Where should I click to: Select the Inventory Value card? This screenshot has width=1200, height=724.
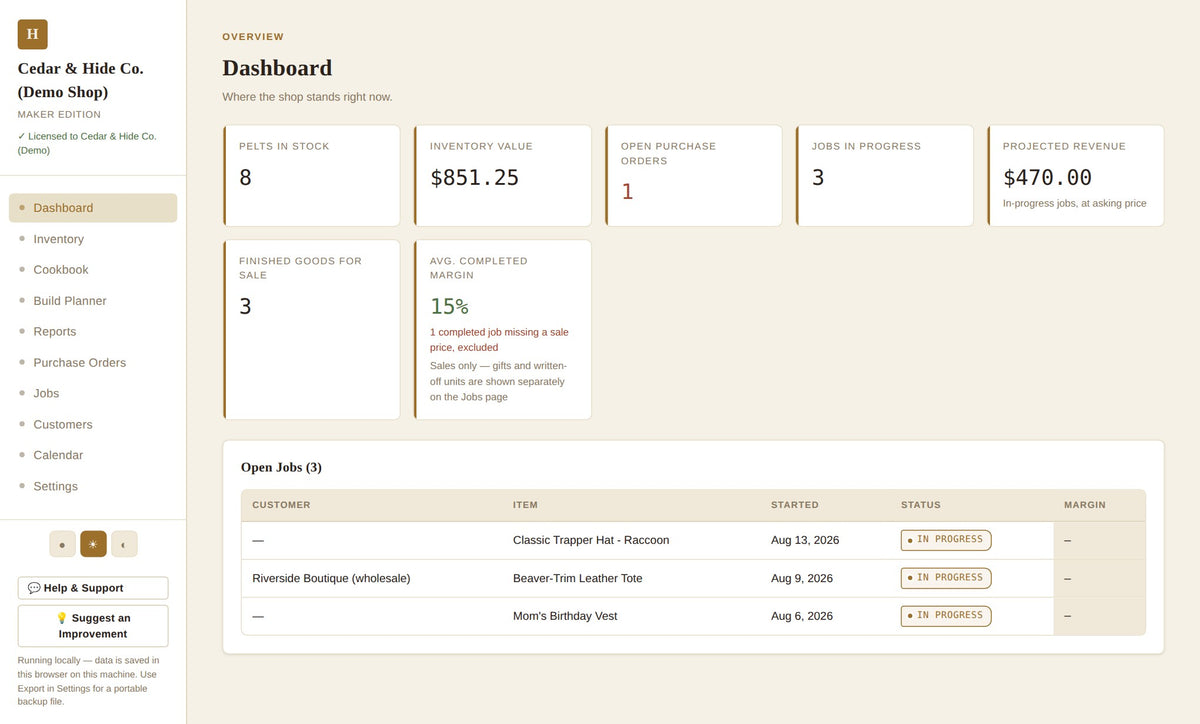(503, 176)
